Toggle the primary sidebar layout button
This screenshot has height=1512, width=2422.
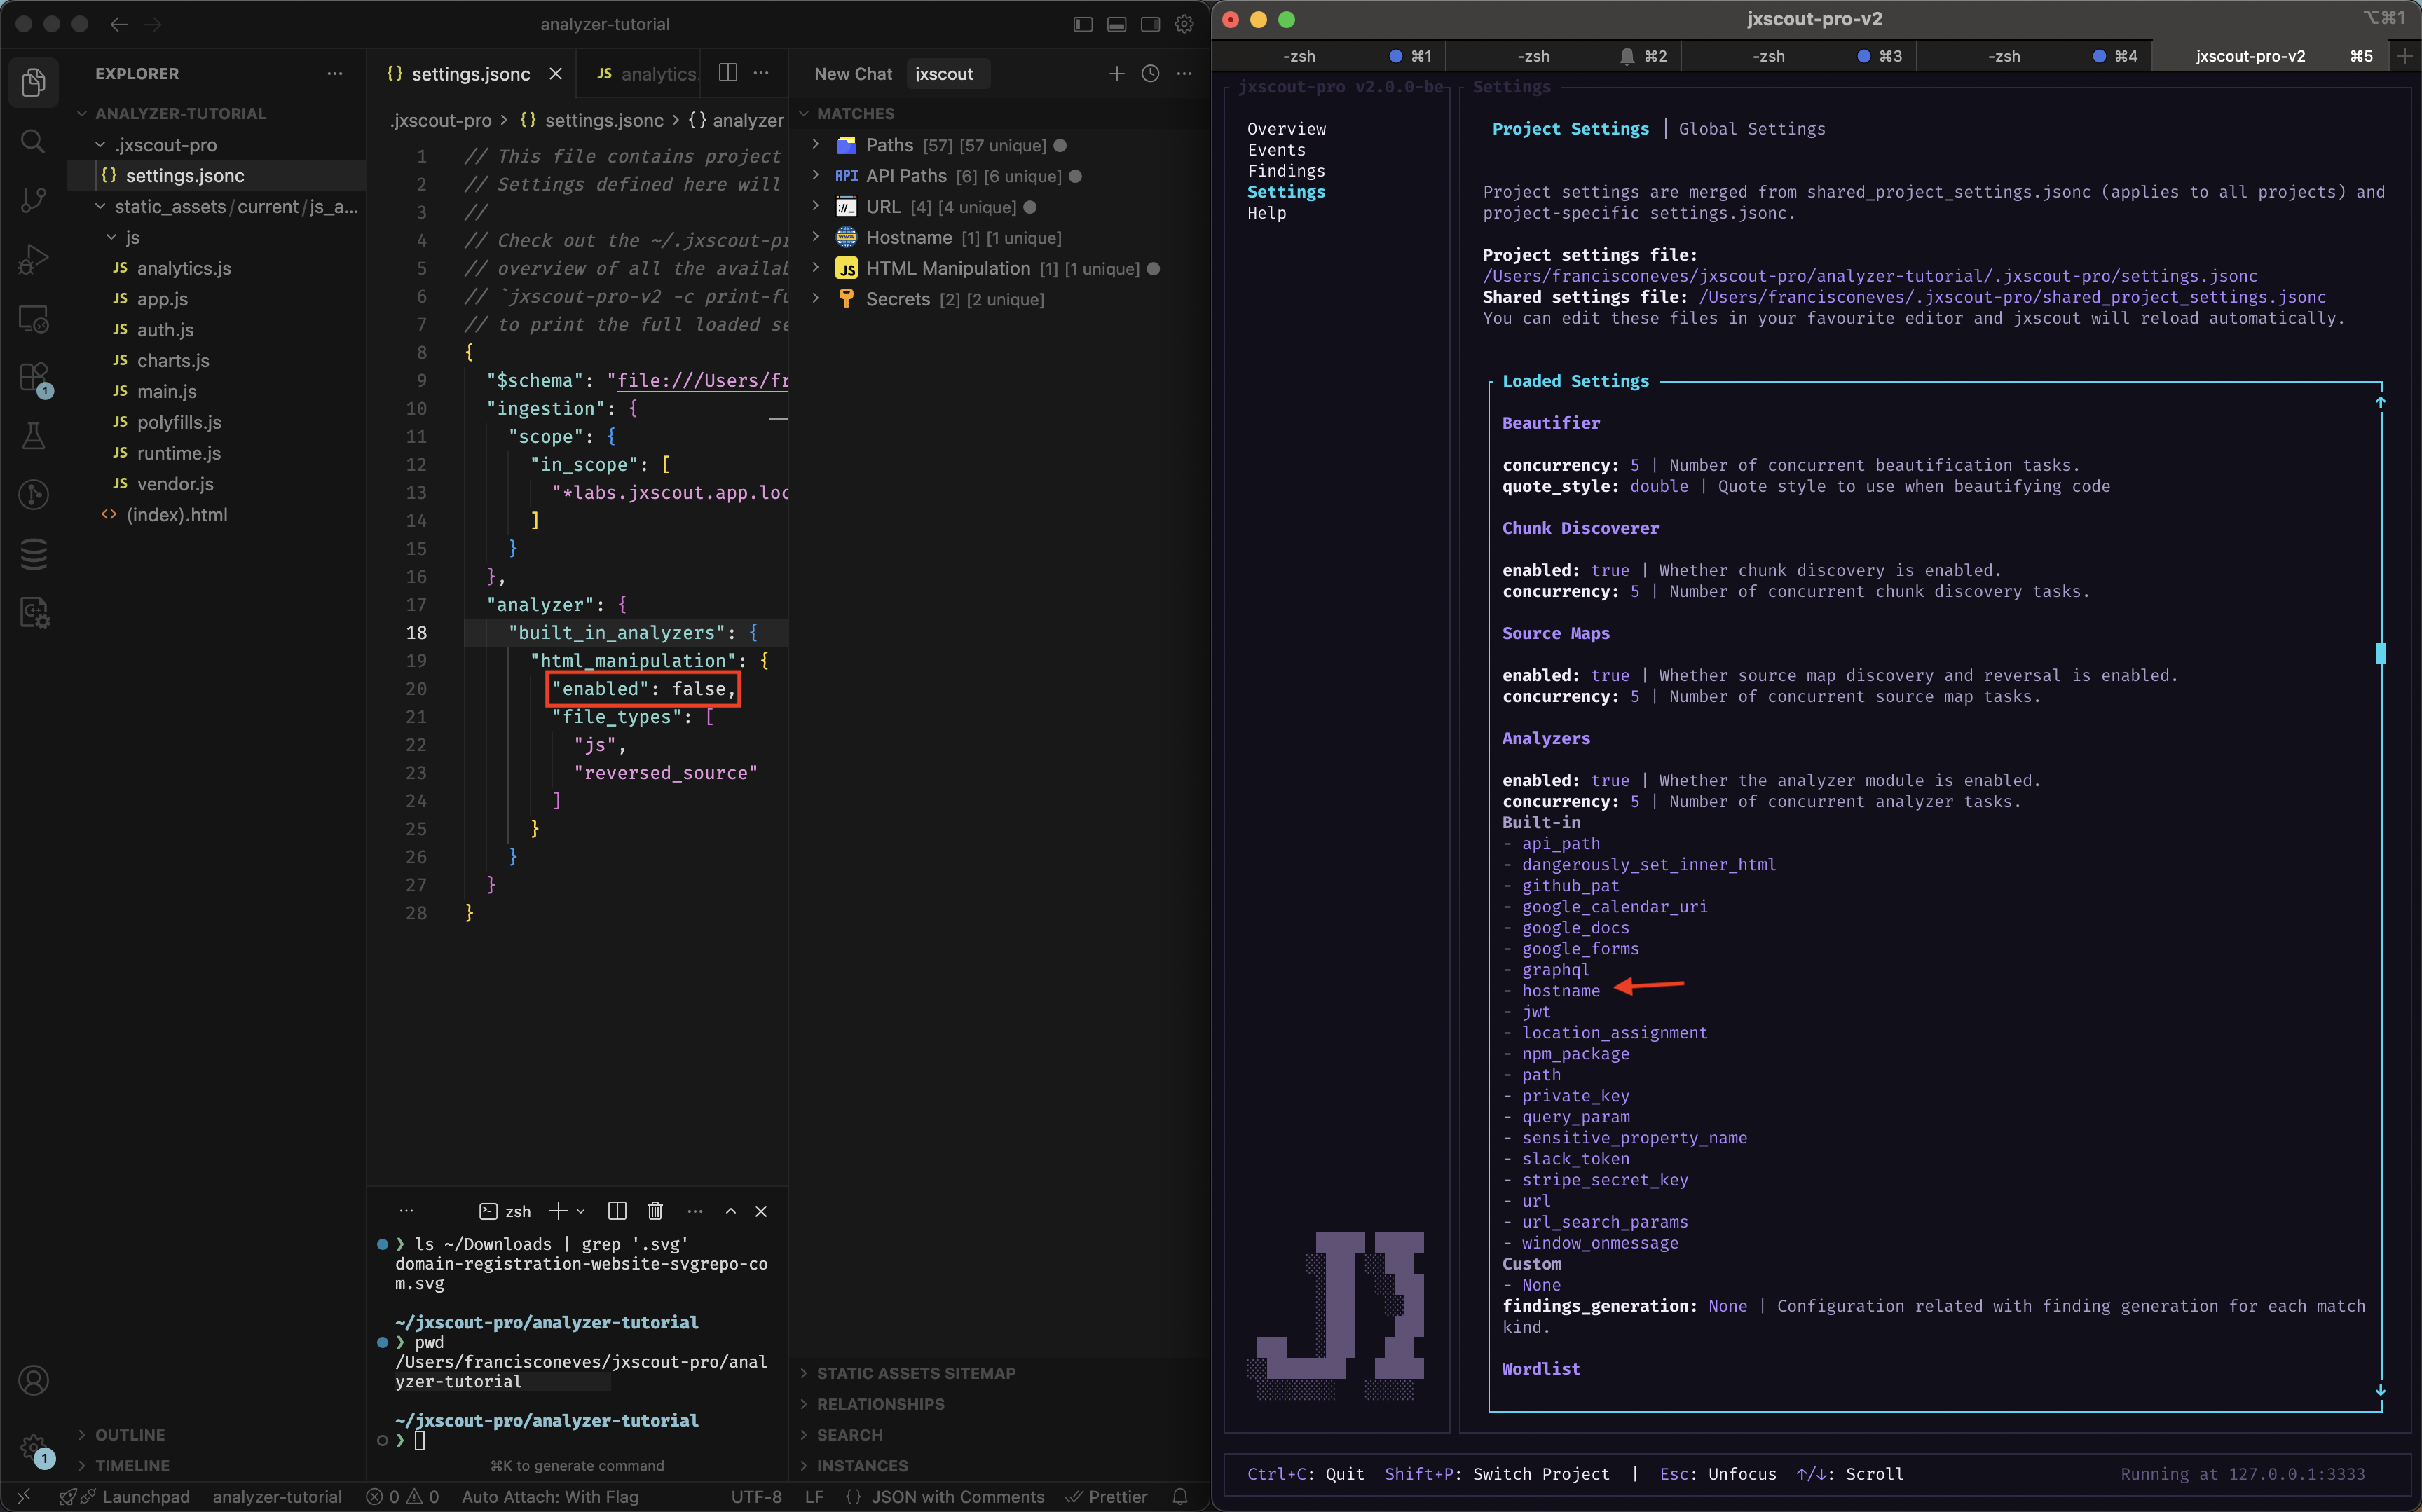coord(1083,24)
